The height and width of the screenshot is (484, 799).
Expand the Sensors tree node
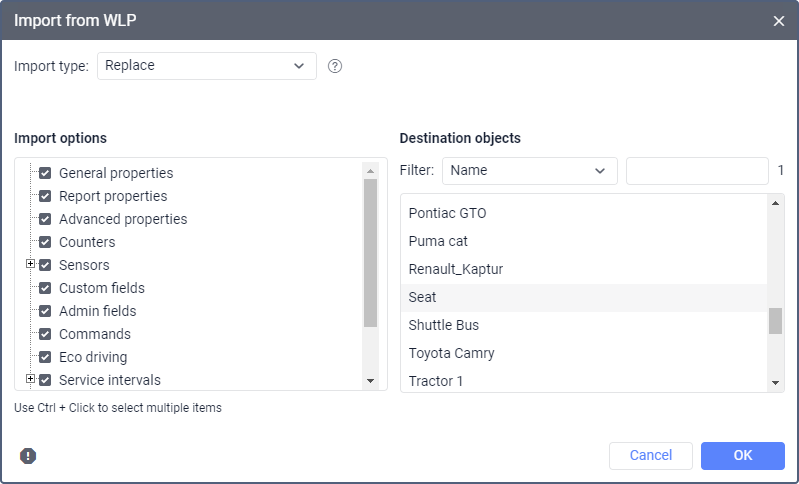tap(30, 265)
